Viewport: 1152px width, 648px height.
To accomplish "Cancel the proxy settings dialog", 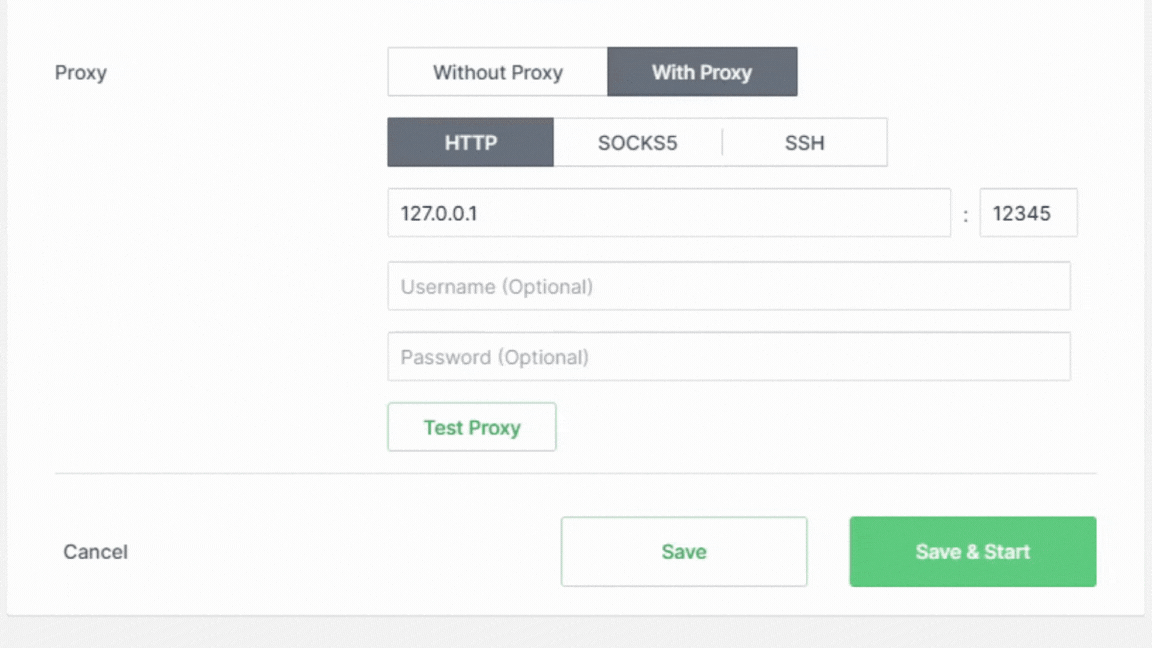I will [x=96, y=552].
